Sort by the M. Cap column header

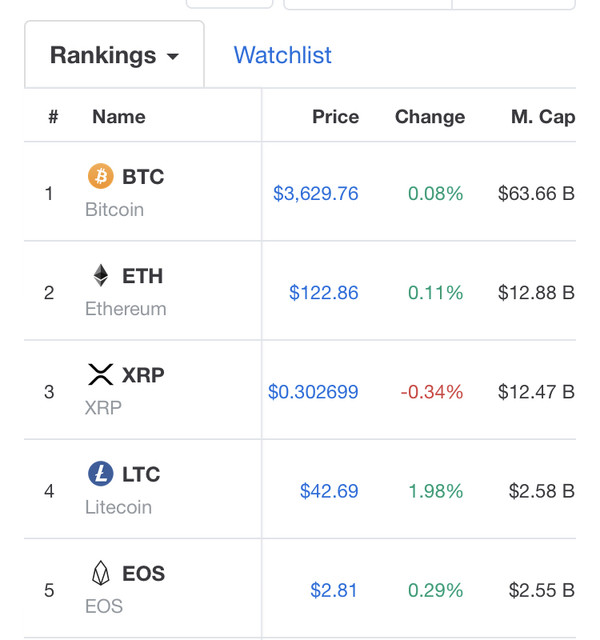coord(543,117)
